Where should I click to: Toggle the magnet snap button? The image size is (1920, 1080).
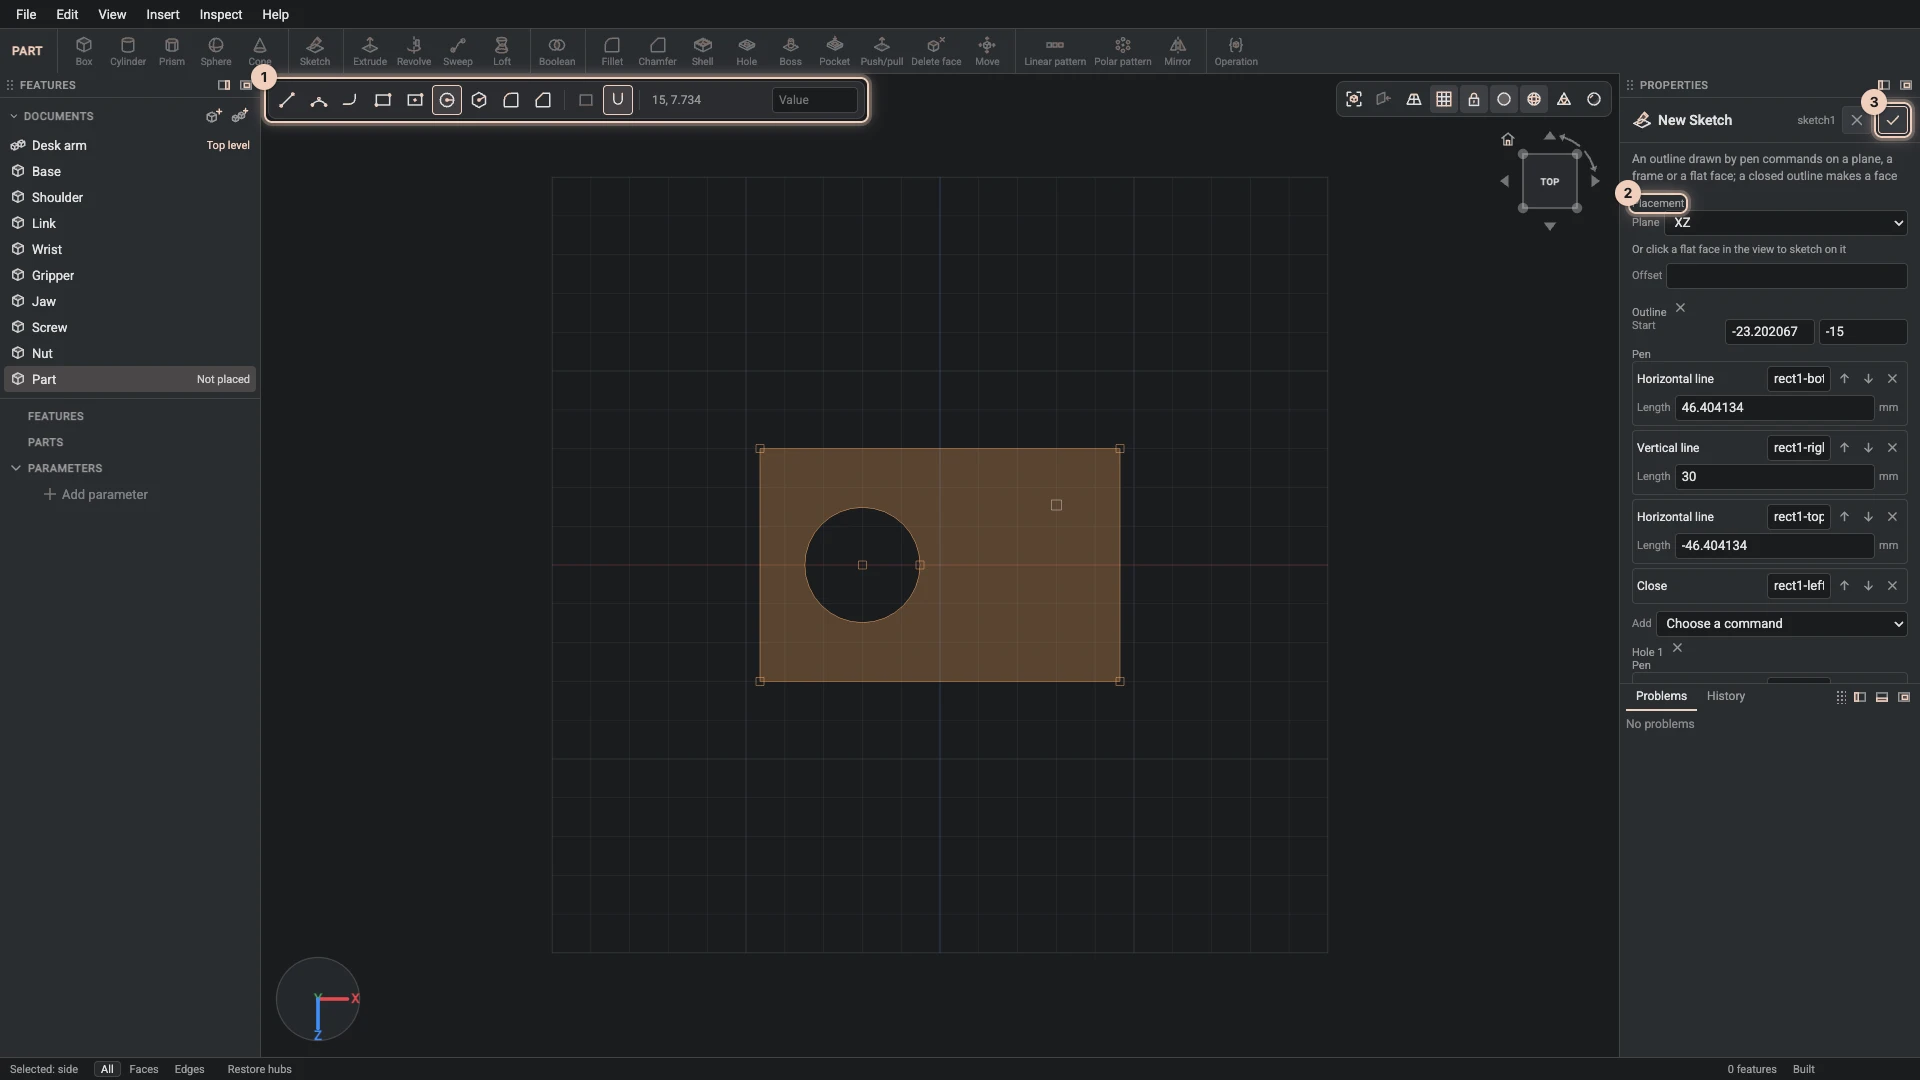(618, 100)
